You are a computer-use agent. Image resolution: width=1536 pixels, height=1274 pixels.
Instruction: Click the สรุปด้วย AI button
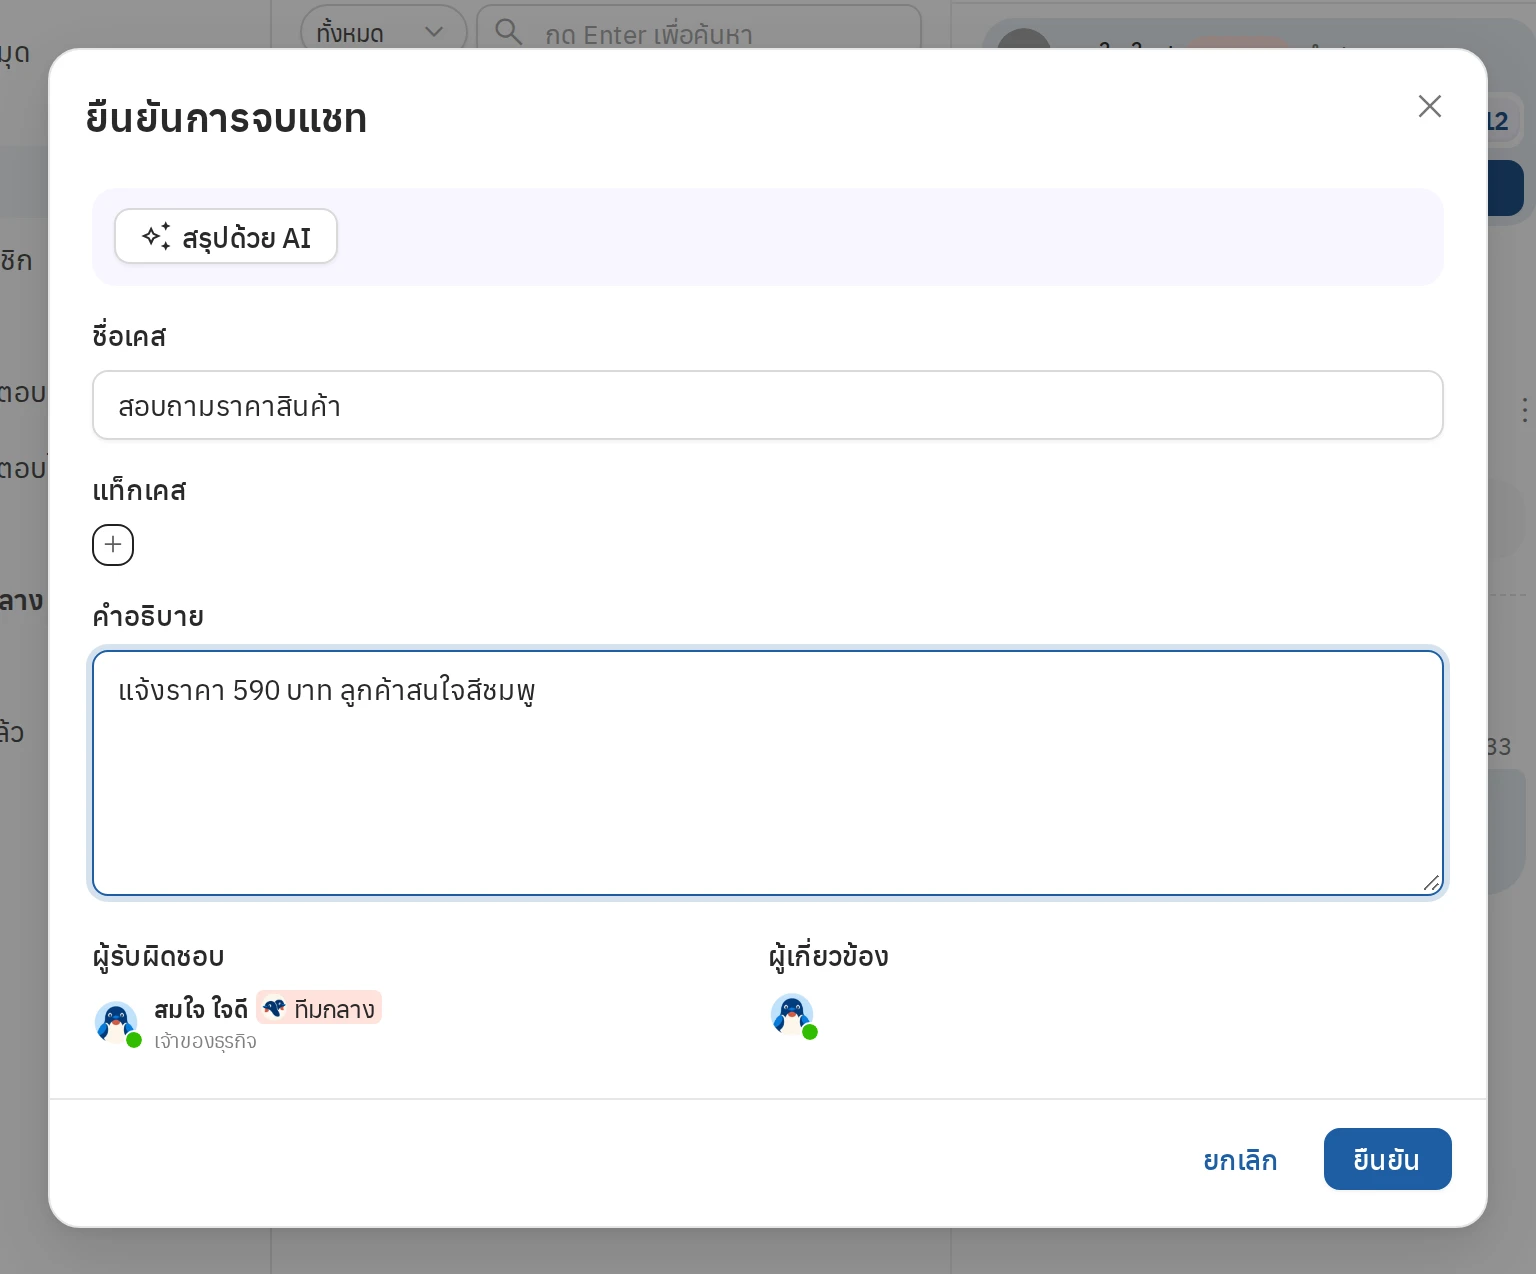[x=226, y=237]
